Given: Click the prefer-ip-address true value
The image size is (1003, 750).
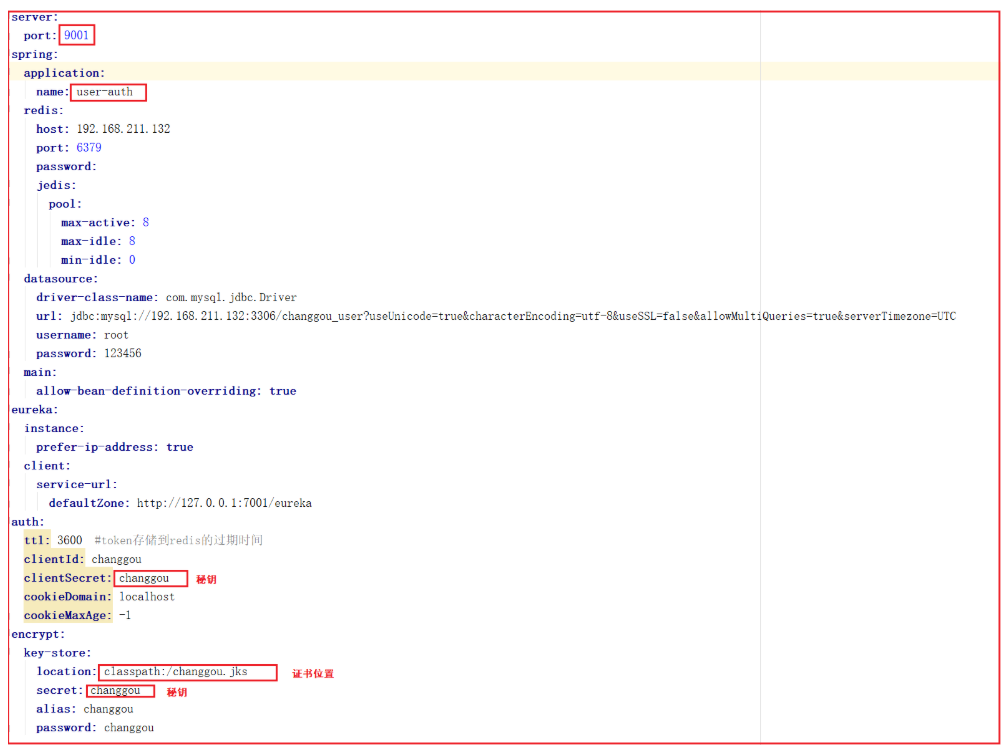Looking at the screenshot, I should point(180,447).
